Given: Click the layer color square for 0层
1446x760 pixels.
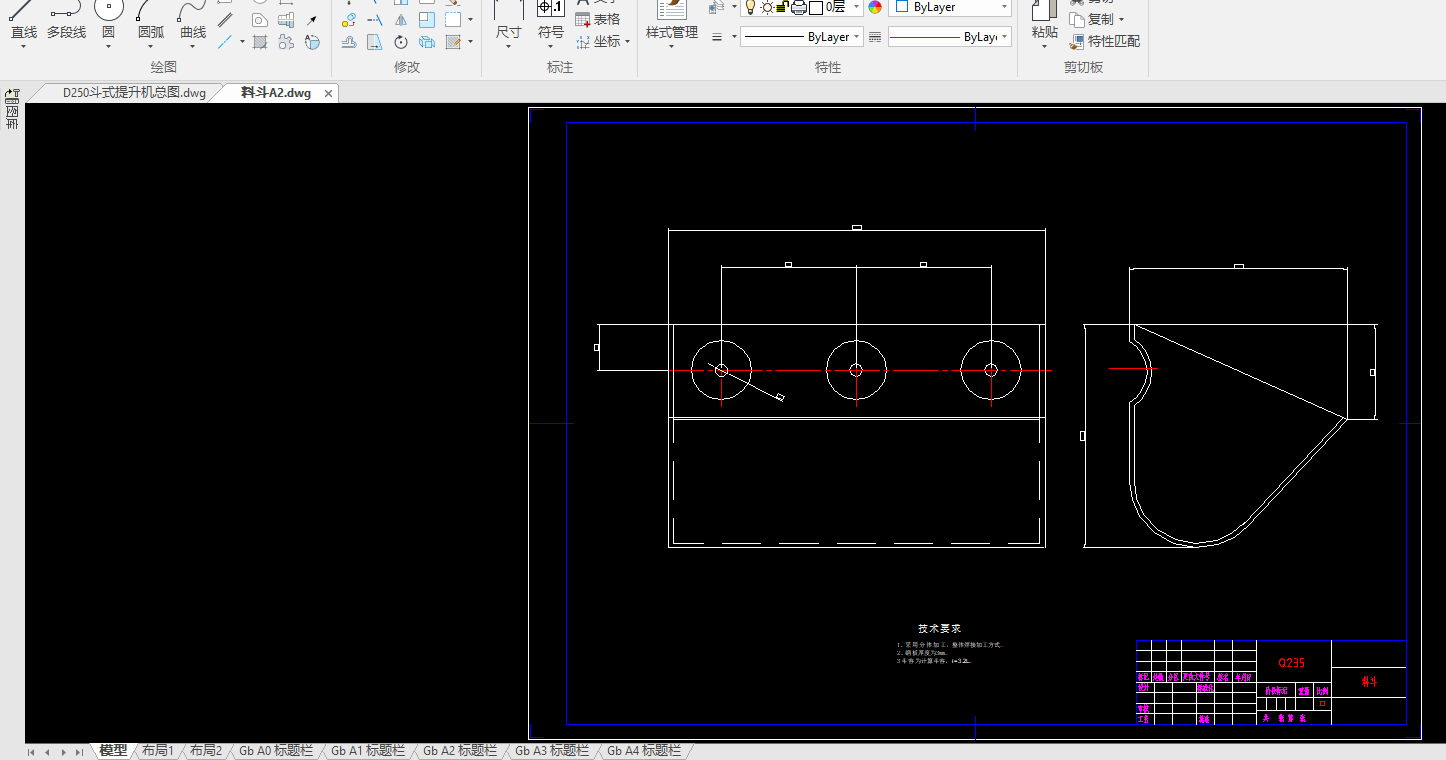Looking at the screenshot, I should click(x=816, y=7).
